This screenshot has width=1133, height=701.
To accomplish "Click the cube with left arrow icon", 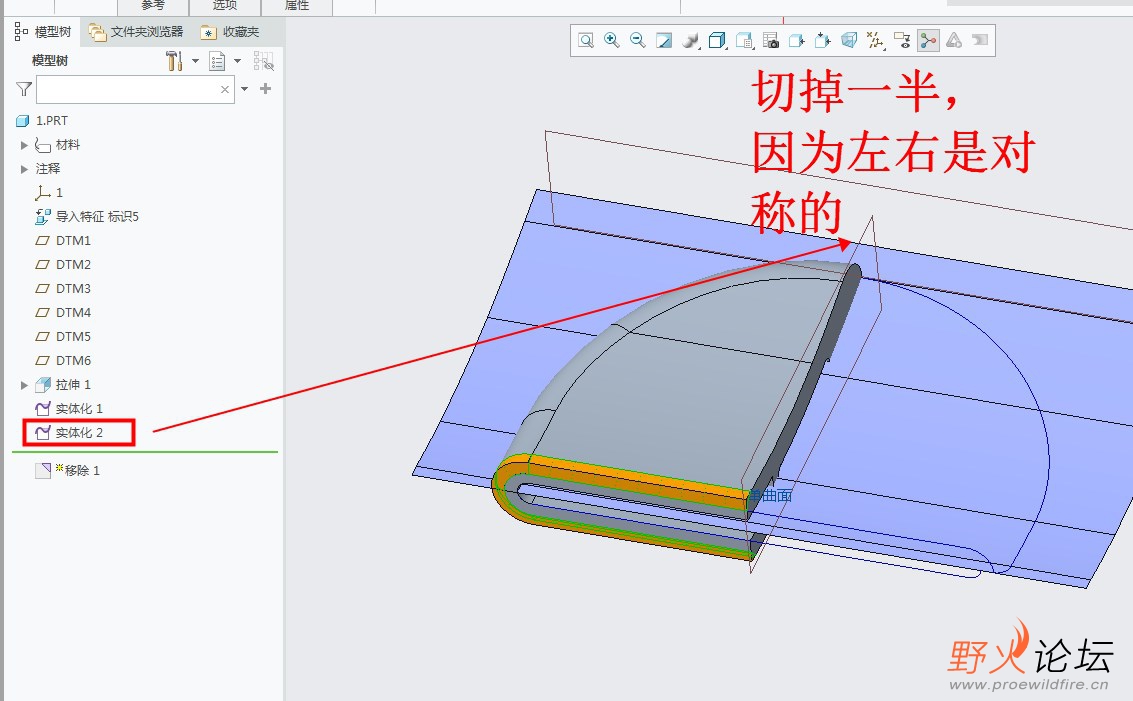I will [x=797, y=40].
